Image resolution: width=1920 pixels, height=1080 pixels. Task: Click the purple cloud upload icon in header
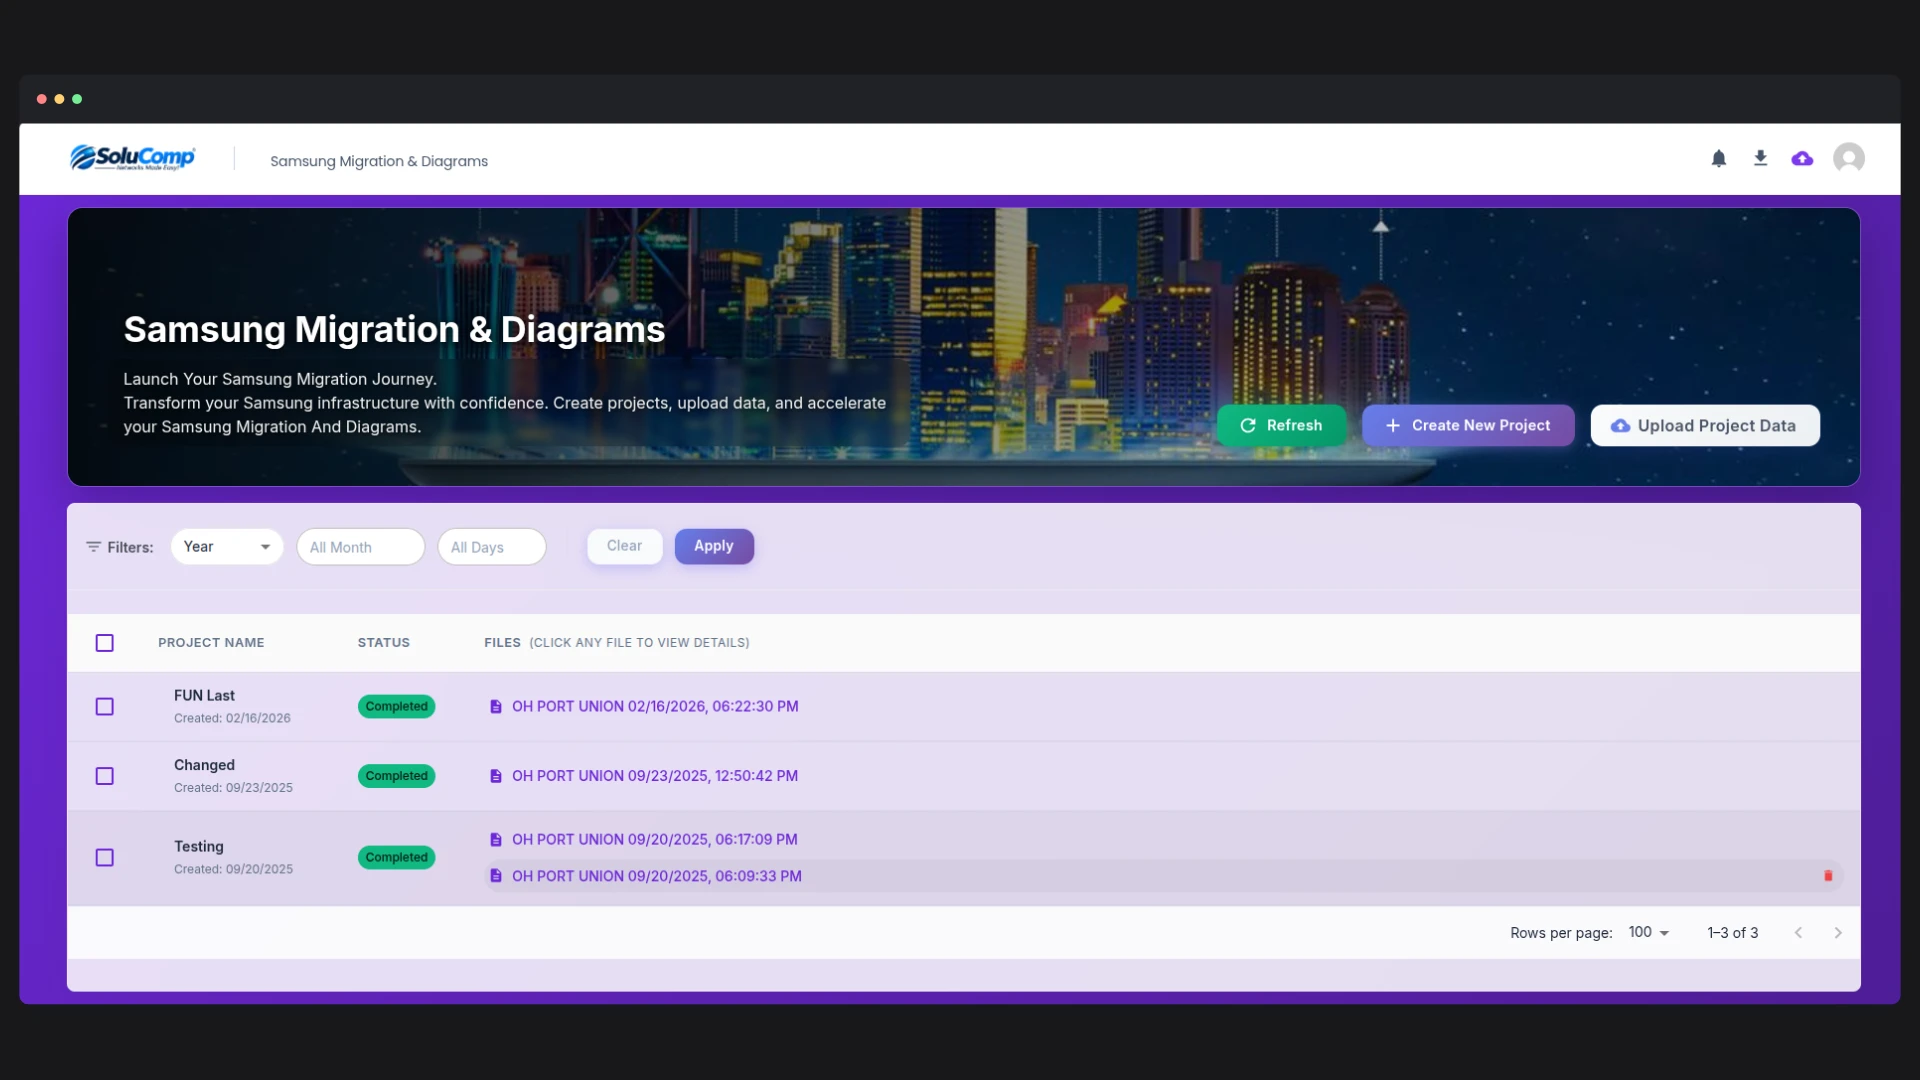[x=1802, y=158]
